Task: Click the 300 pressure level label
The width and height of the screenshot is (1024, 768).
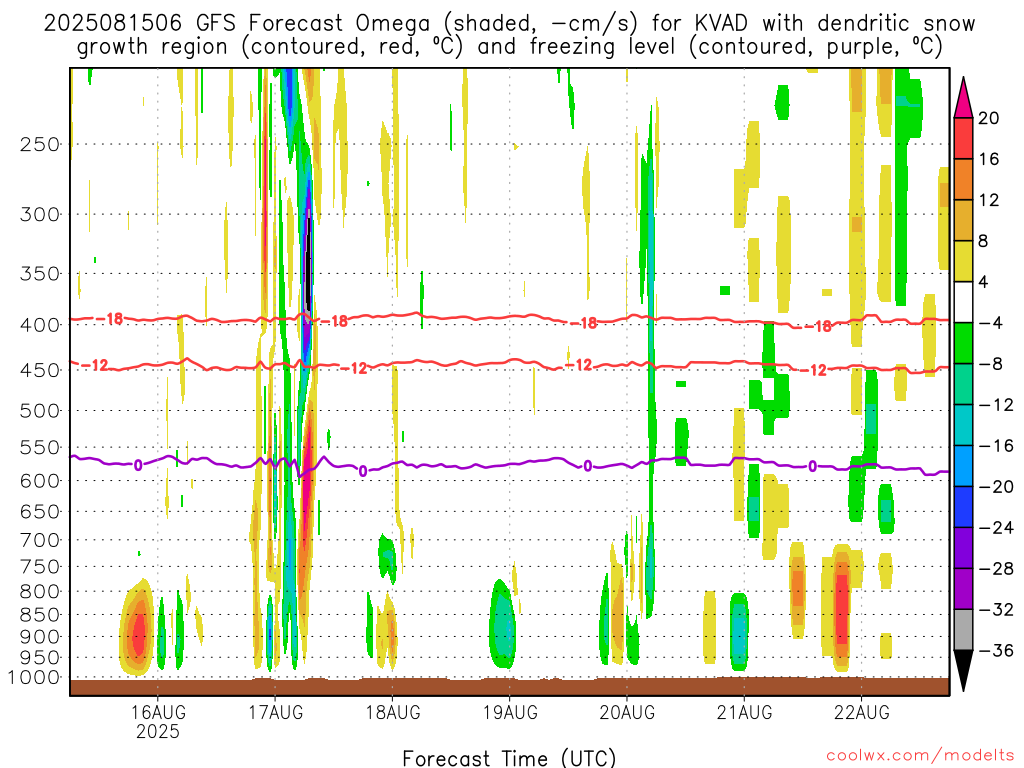Action: tap(40, 214)
